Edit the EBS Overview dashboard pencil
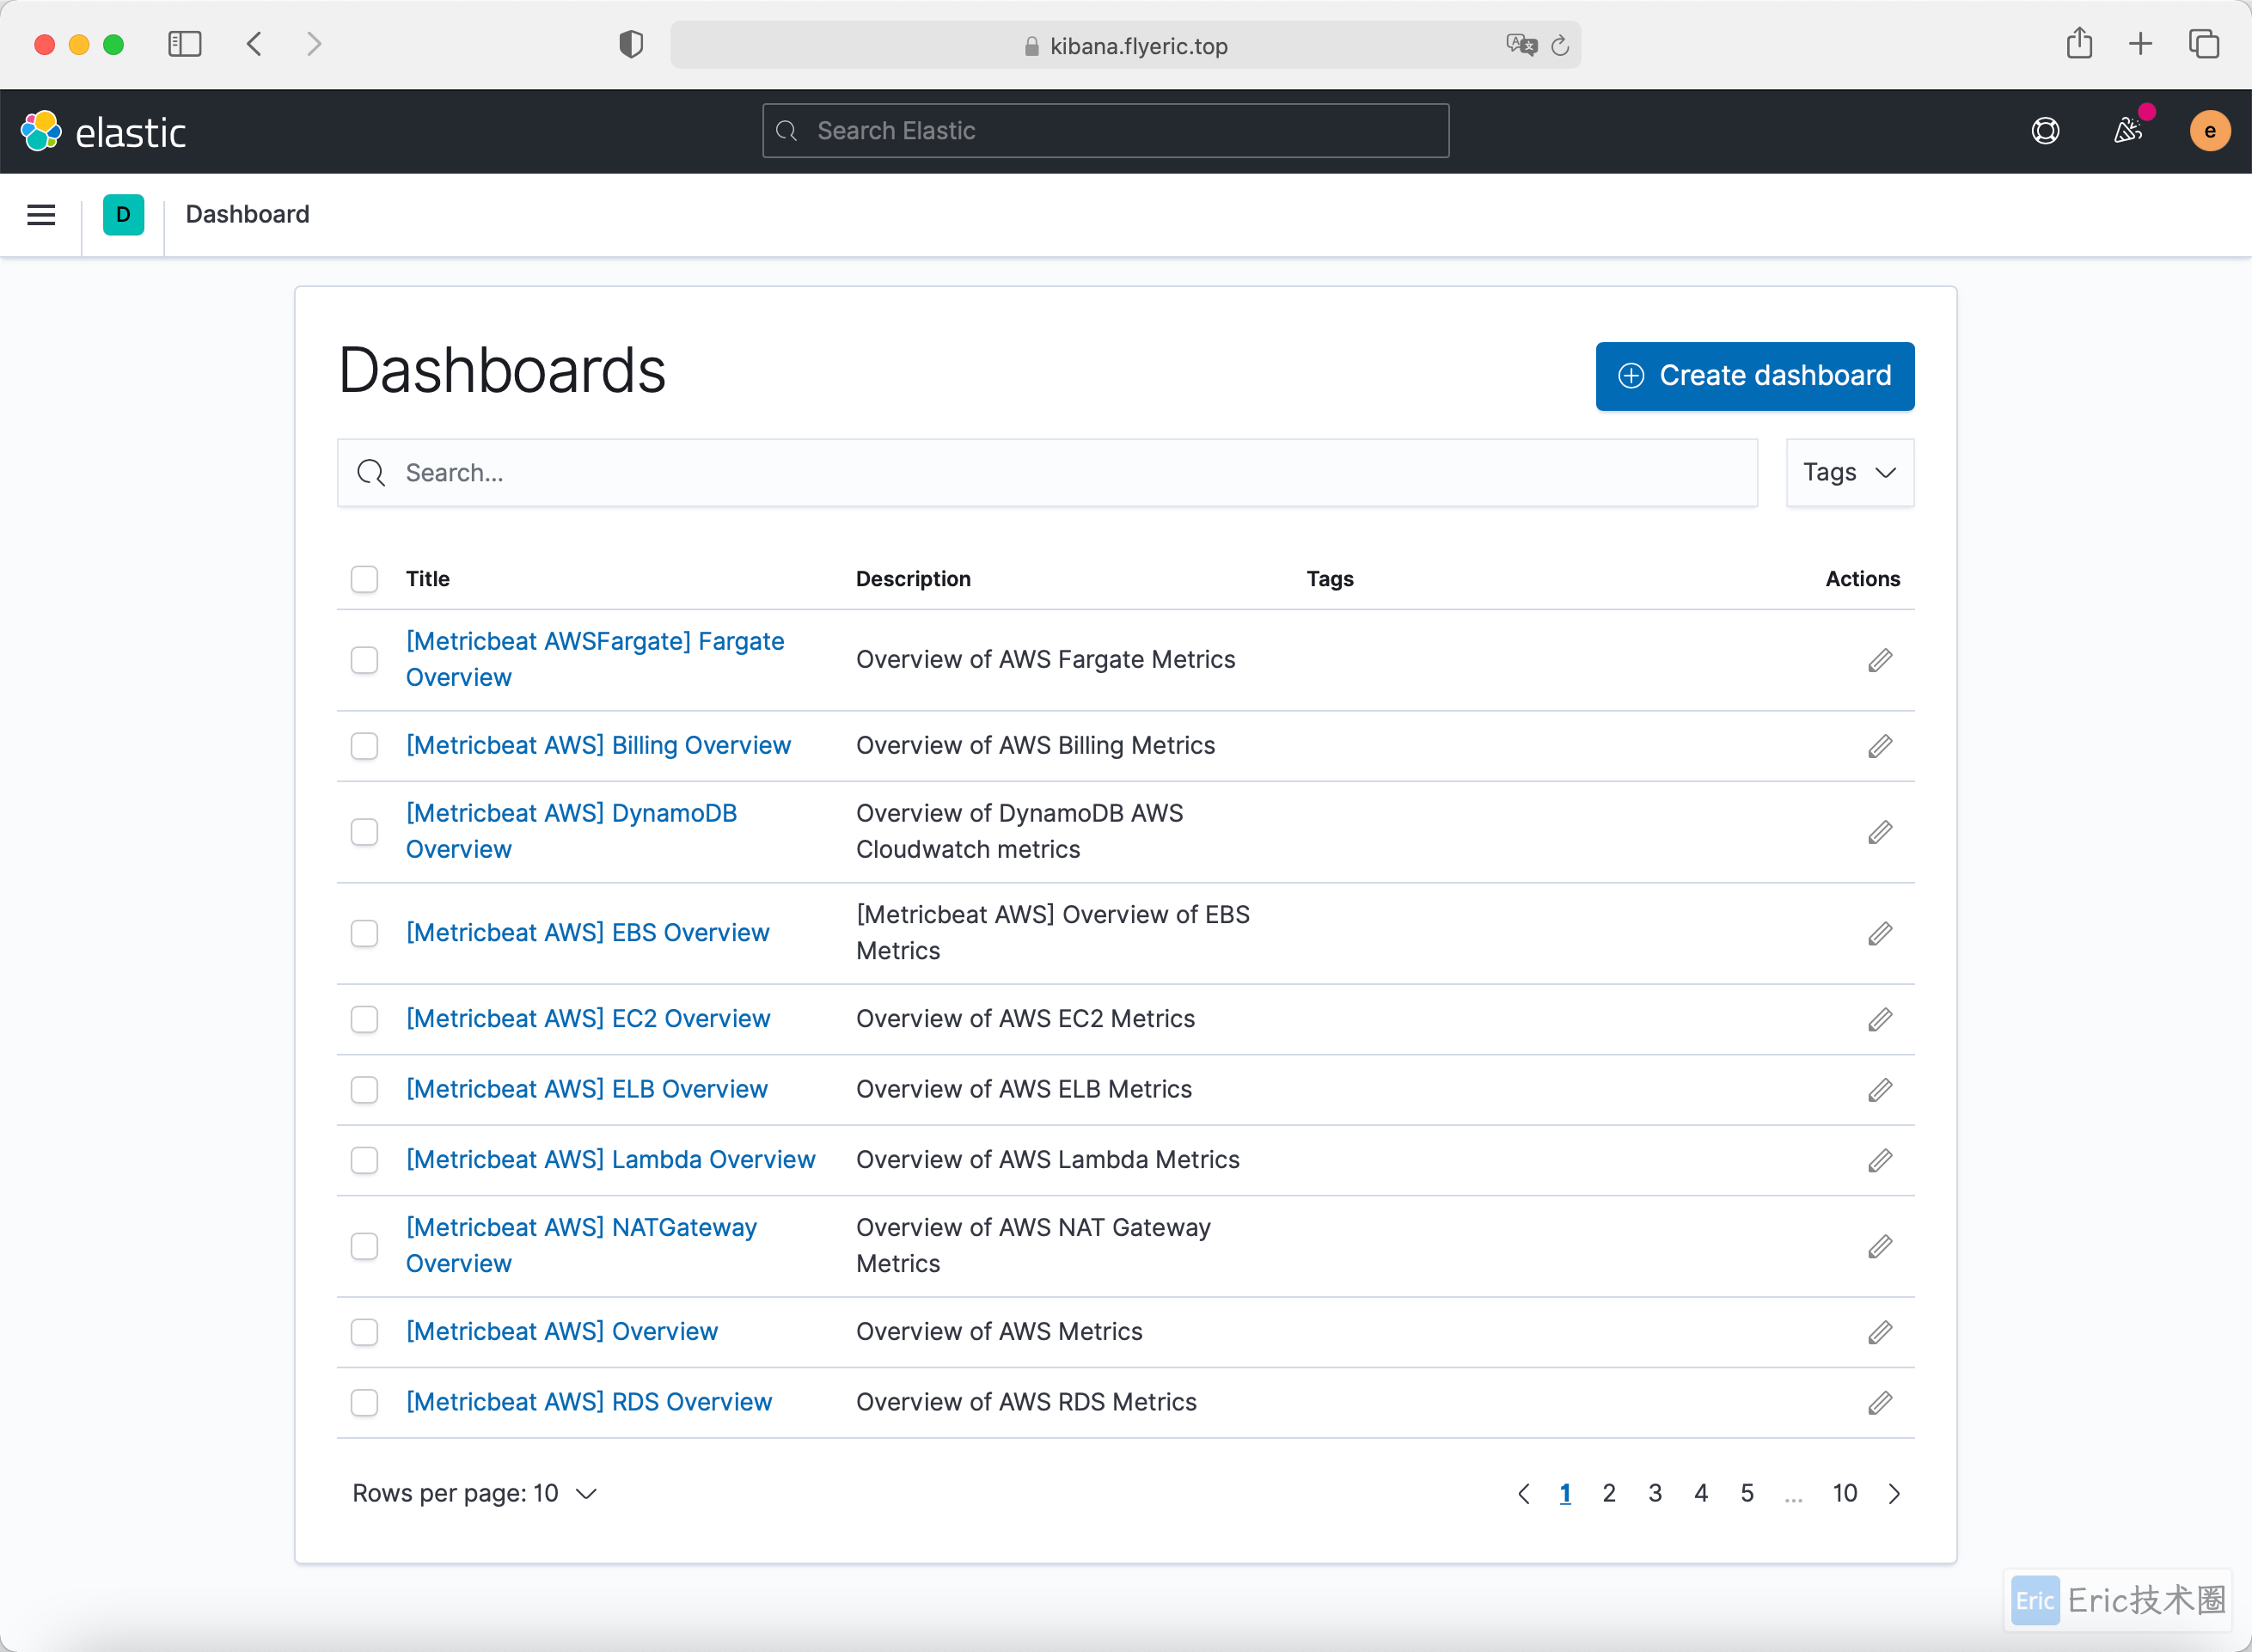Image resolution: width=2252 pixels, height=1652 pixels. (x=1879, y=933)
